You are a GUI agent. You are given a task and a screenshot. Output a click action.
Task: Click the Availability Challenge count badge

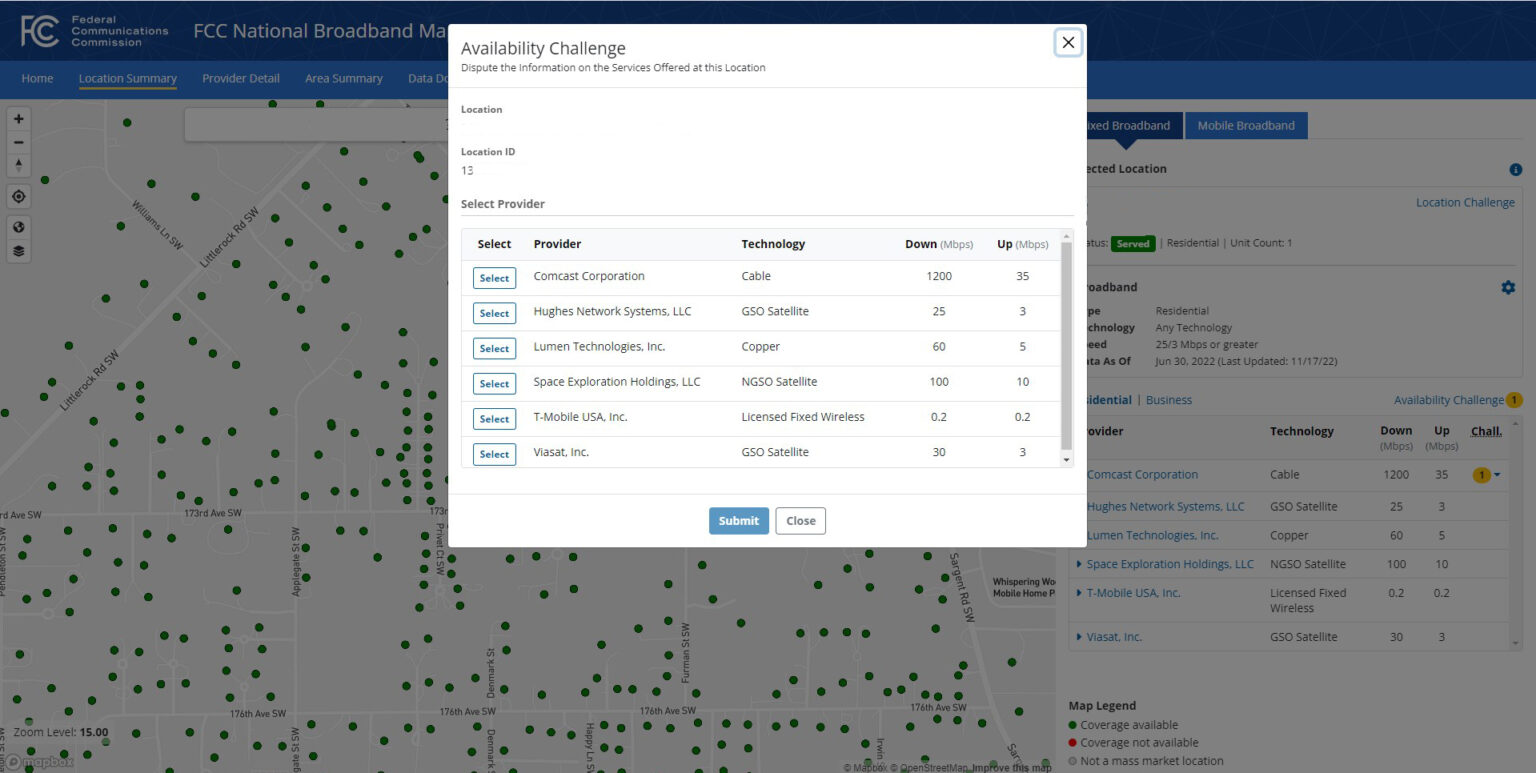click(1514, 400)
